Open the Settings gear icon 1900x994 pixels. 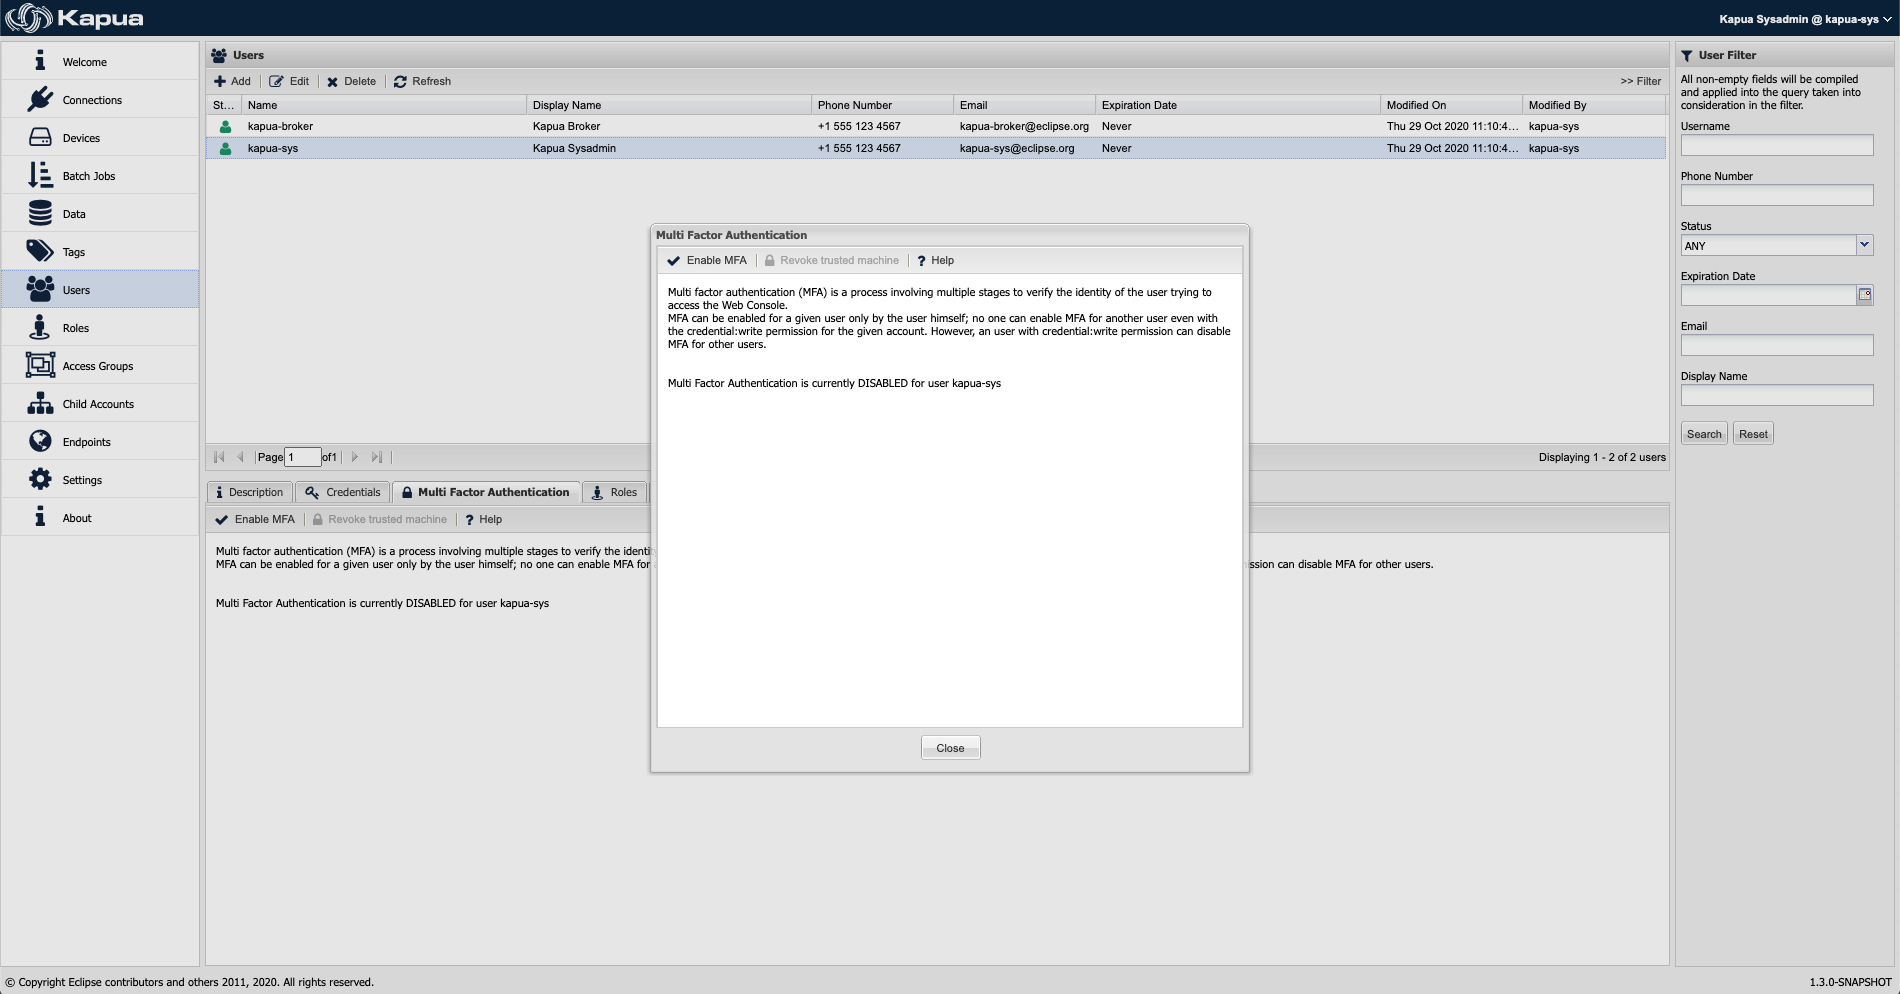[x=40, y=480]
